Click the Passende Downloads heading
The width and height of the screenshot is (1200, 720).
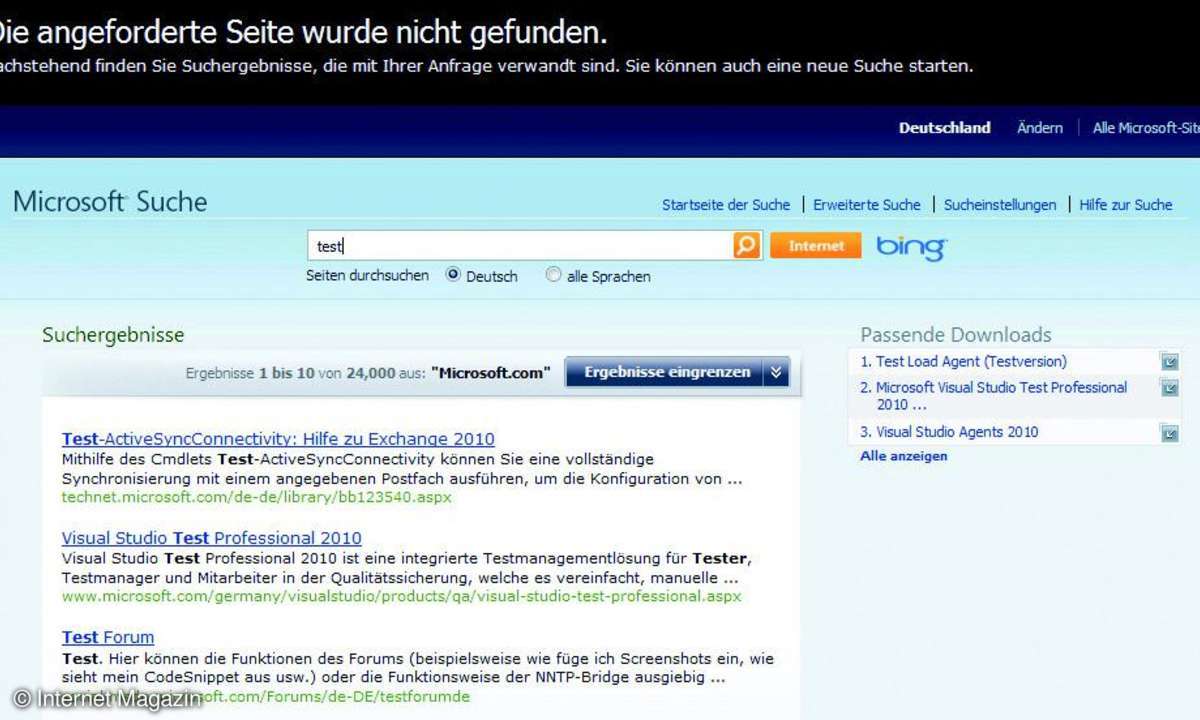coord(956,335)
